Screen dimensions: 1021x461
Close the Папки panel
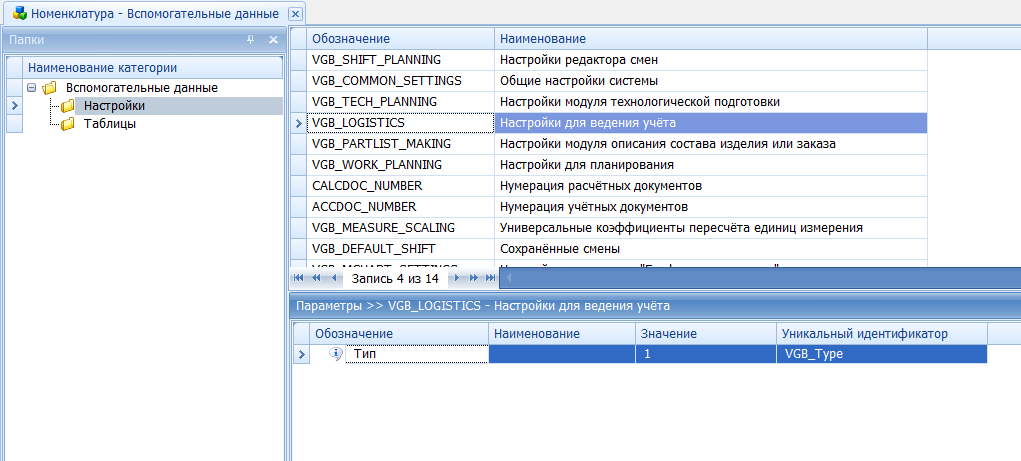273,40
